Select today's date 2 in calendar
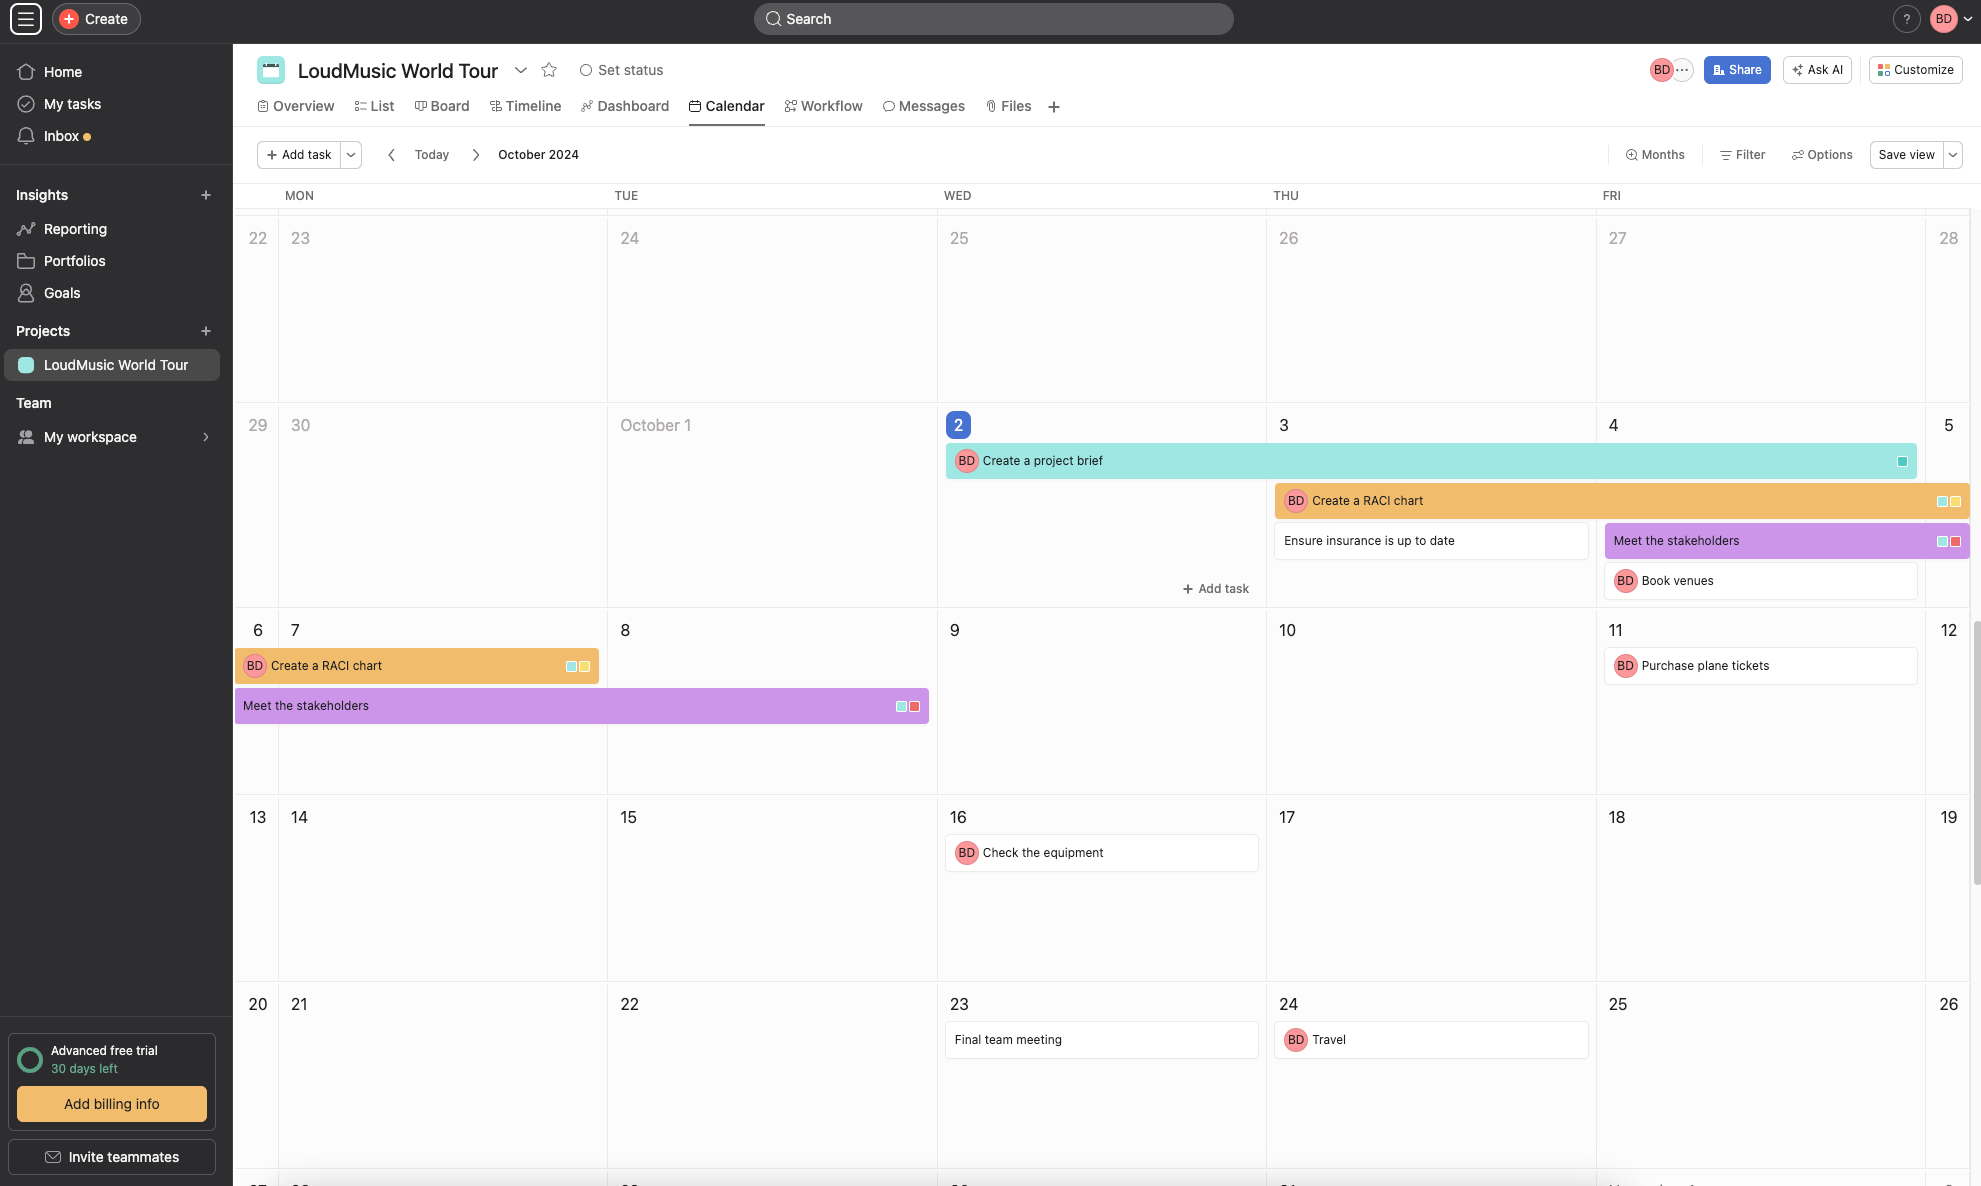 coord(958,425)
